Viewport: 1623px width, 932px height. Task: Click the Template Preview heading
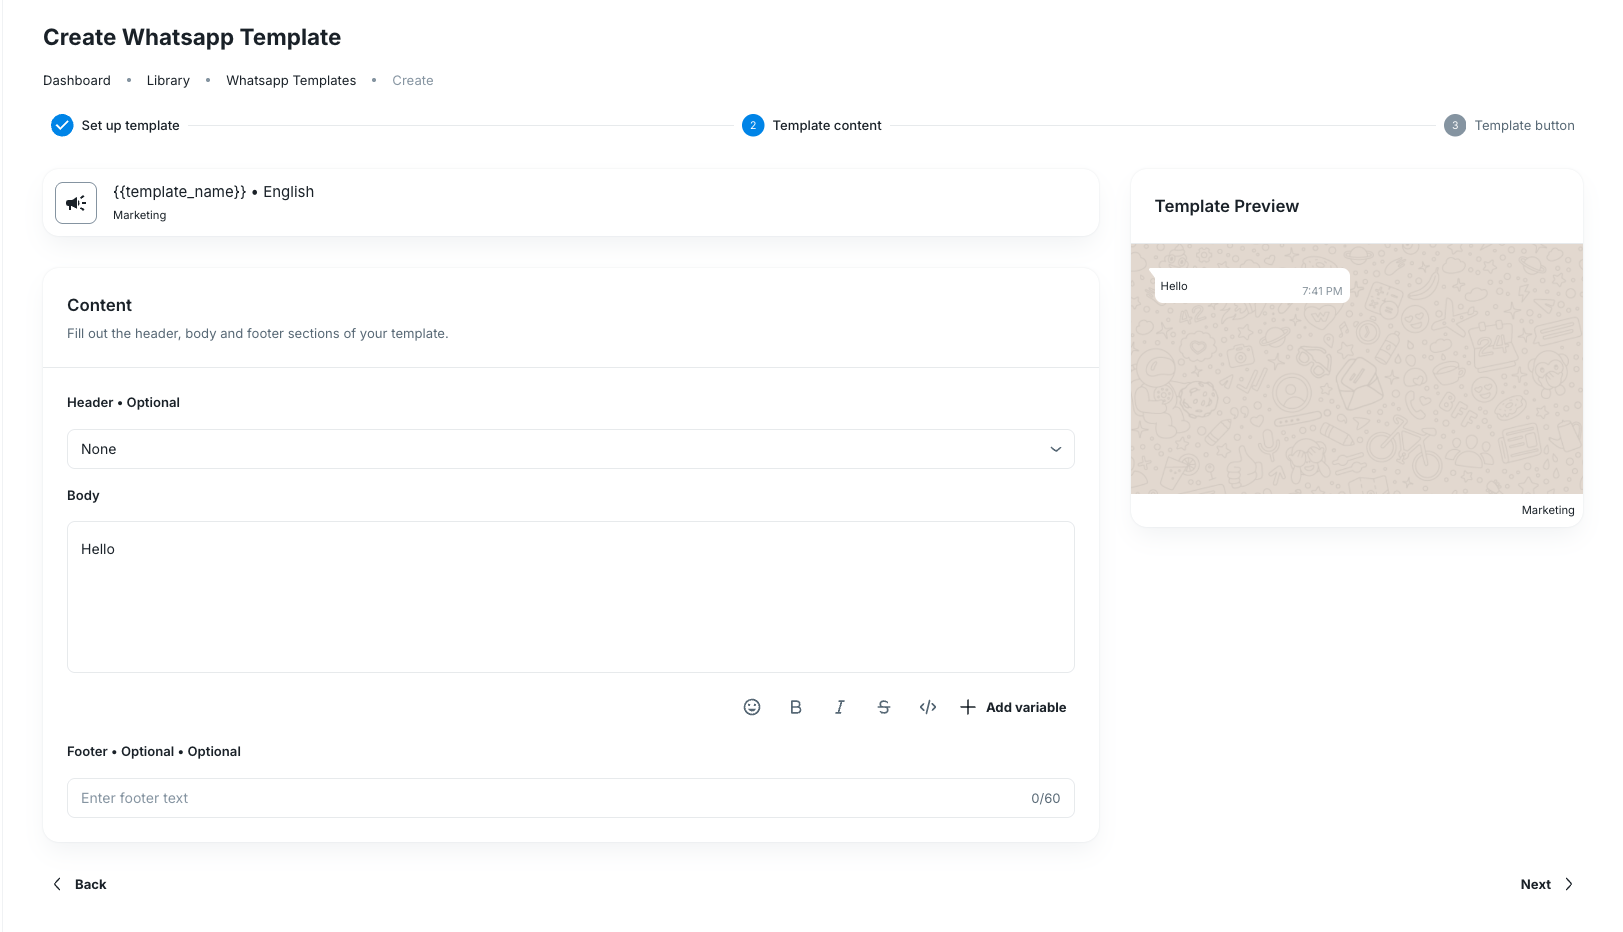pos(1227,206)
